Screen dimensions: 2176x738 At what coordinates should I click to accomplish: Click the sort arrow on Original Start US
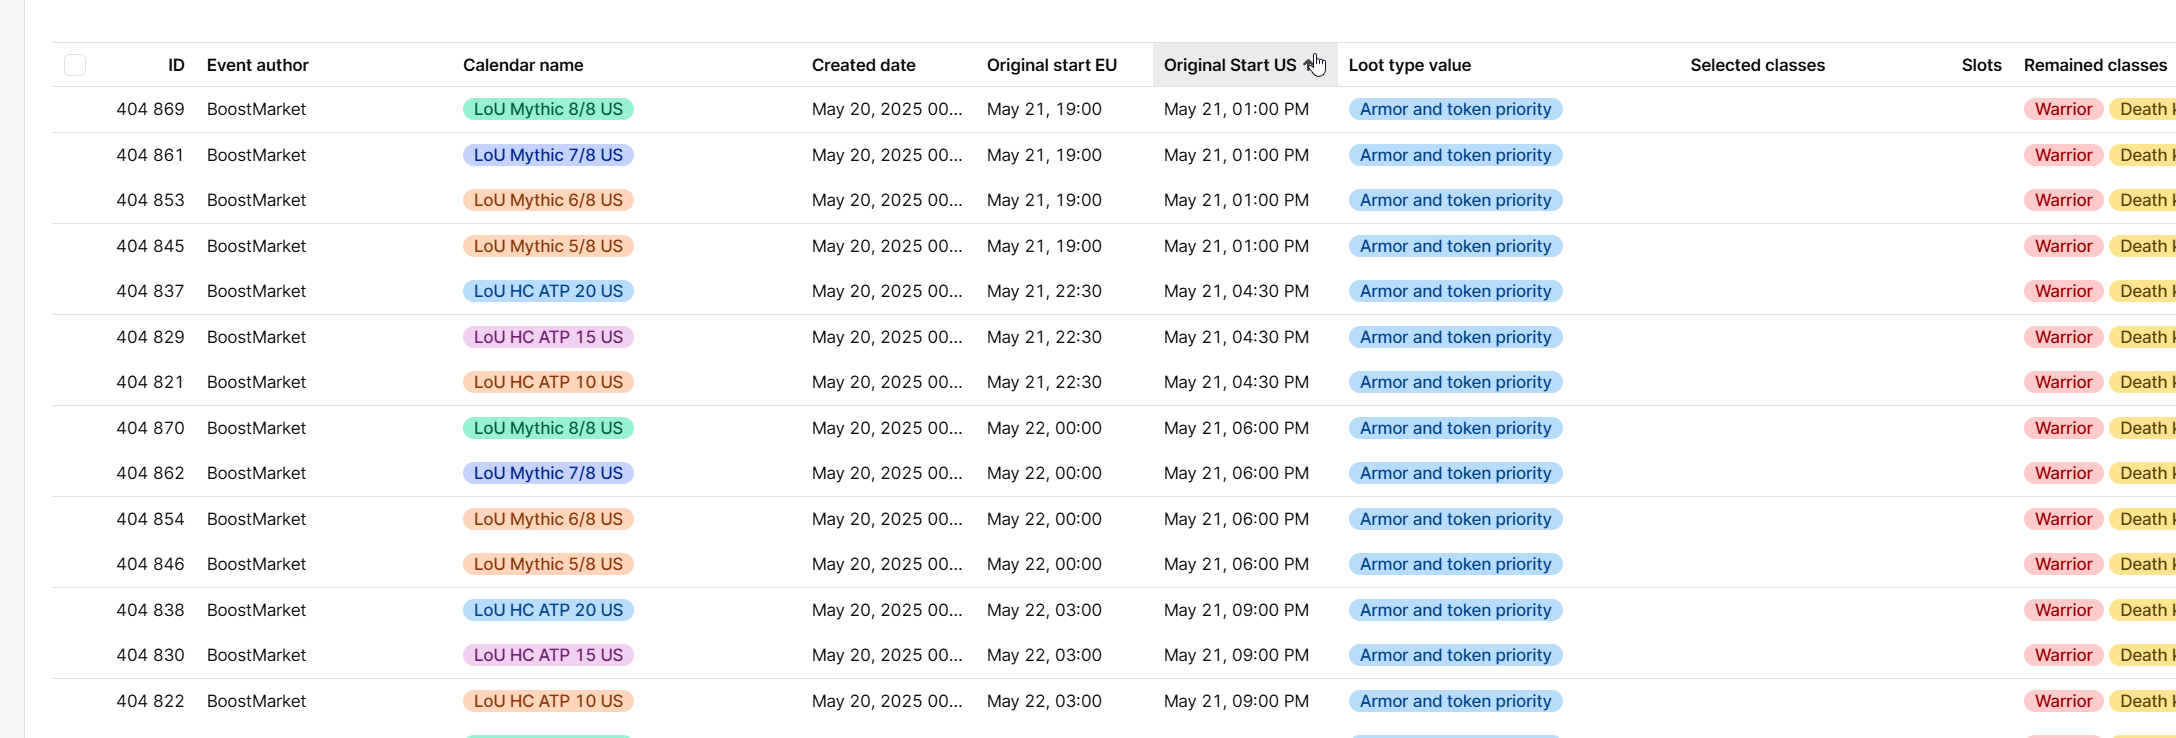tap(1309, 65)
